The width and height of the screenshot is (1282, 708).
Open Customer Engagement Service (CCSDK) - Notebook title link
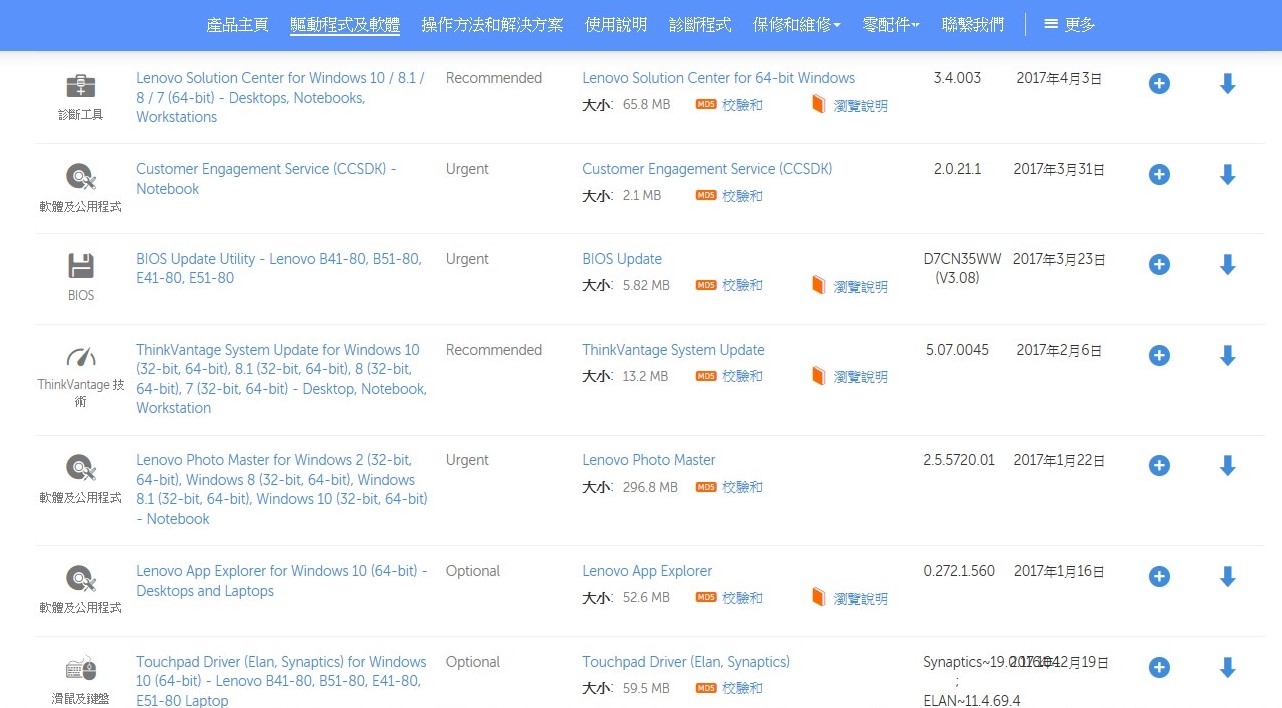click(x=266, y=179)
